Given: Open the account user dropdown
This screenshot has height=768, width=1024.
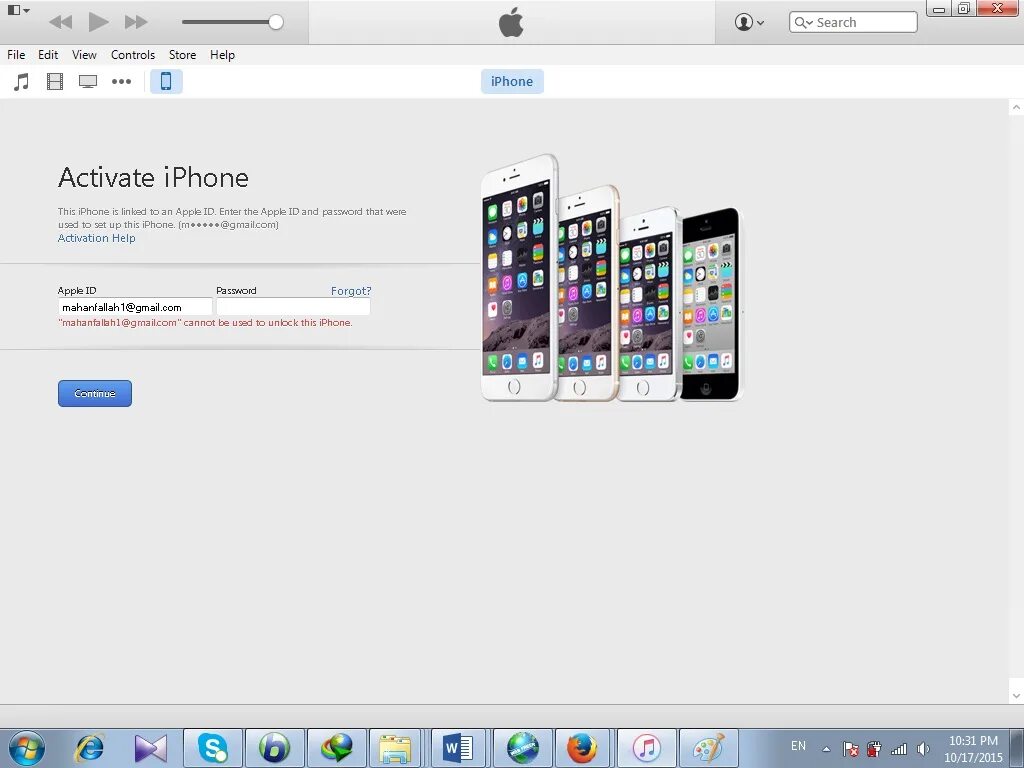Looking at the screenshot, I should 749,22.
